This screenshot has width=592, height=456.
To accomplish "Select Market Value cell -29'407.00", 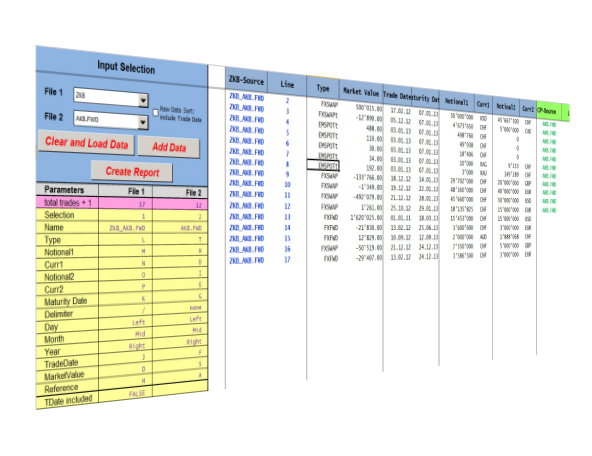I will [368, 257].
